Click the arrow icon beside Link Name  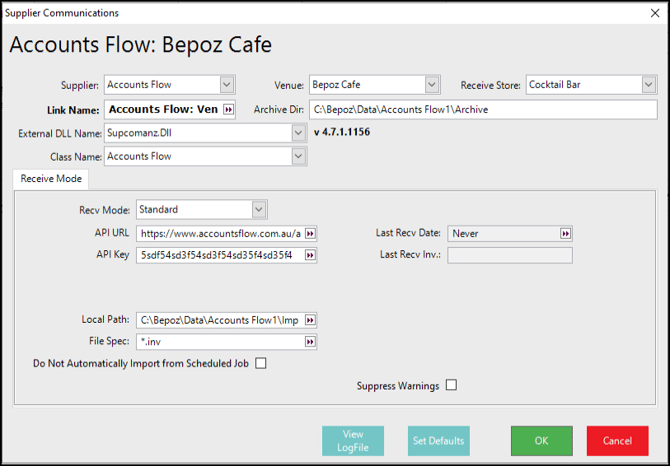click(x=229, y=110)
